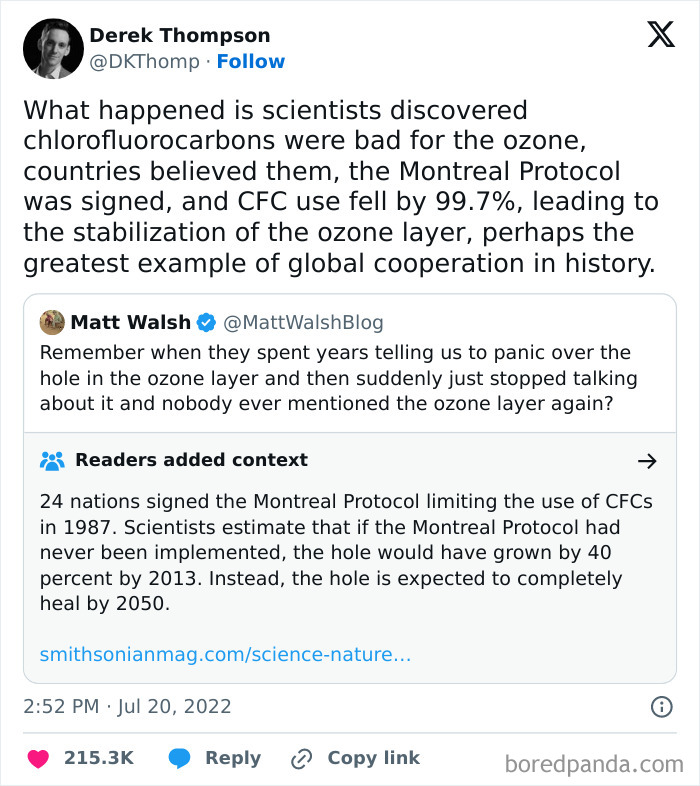
Task: Click the Readers added context people icon
Action: click(x=52, y=461)
